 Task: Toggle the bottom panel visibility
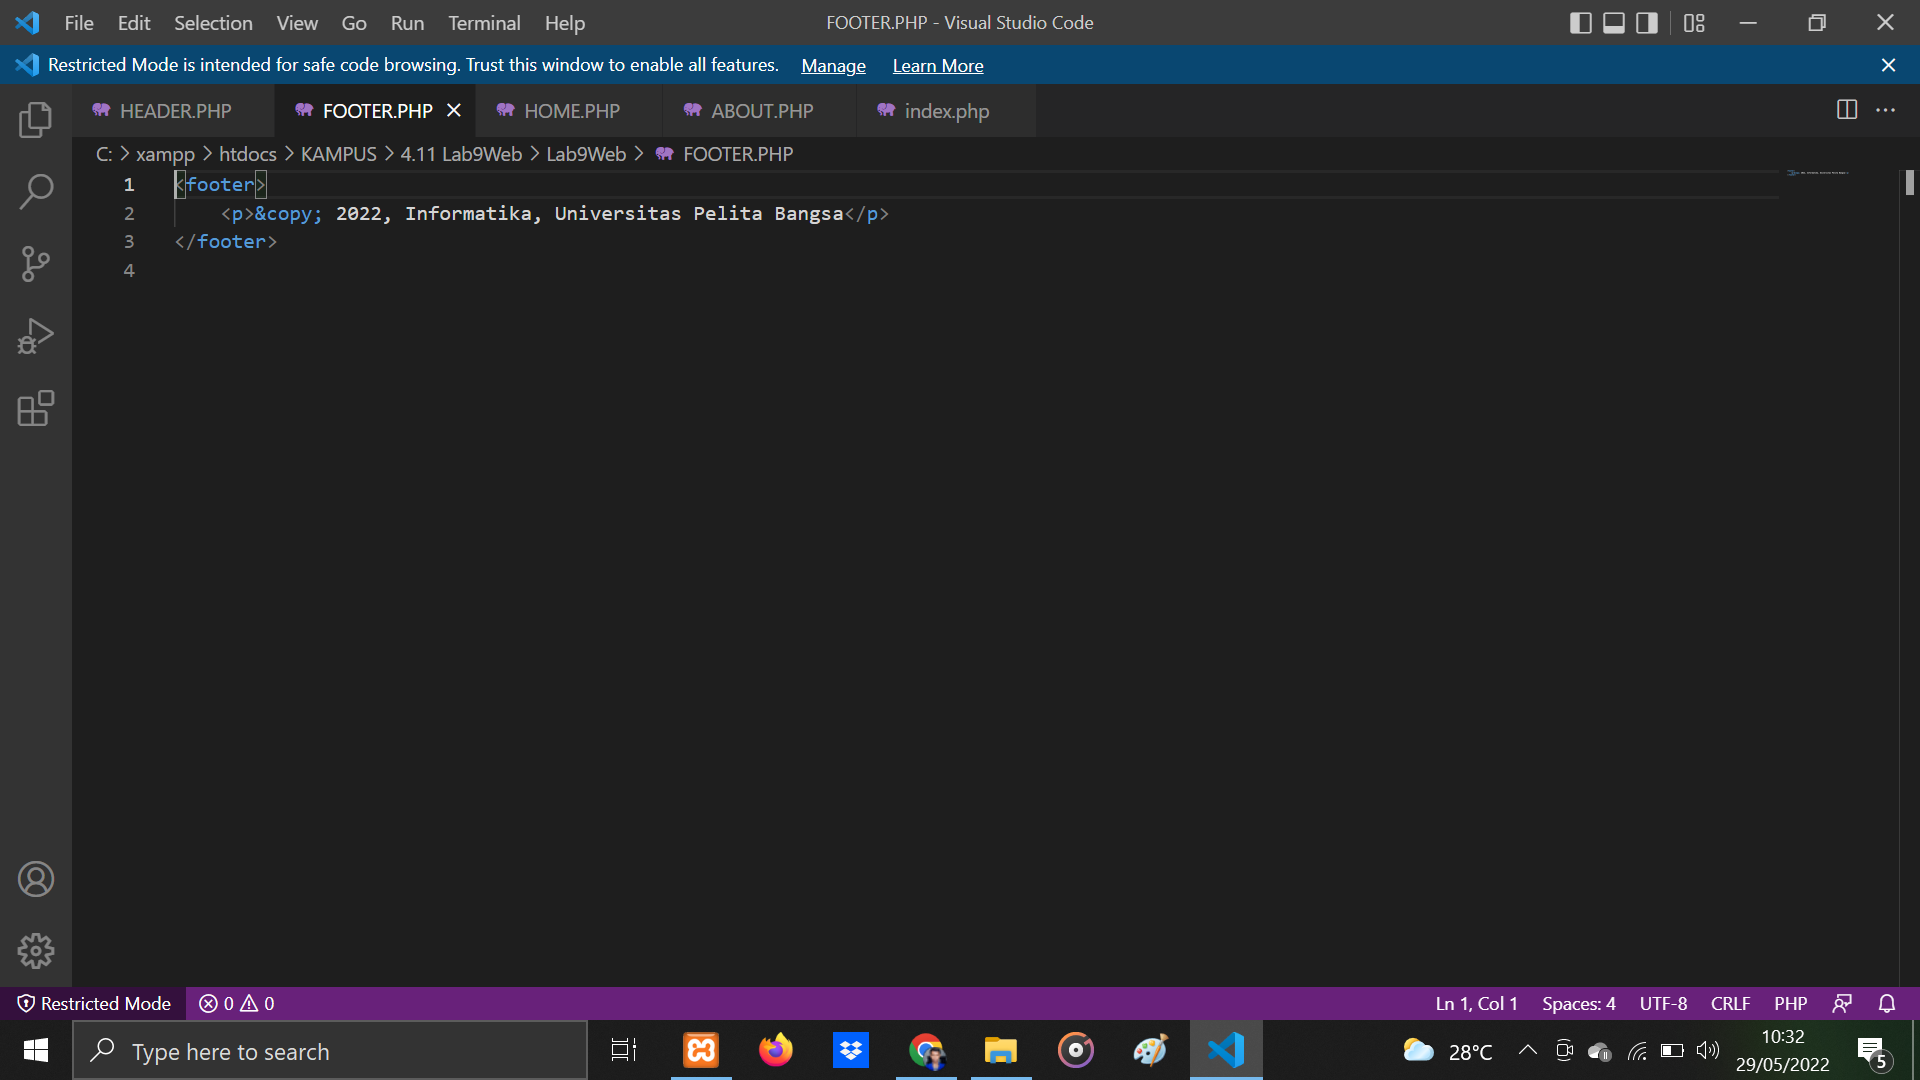tap(1613, 22)
